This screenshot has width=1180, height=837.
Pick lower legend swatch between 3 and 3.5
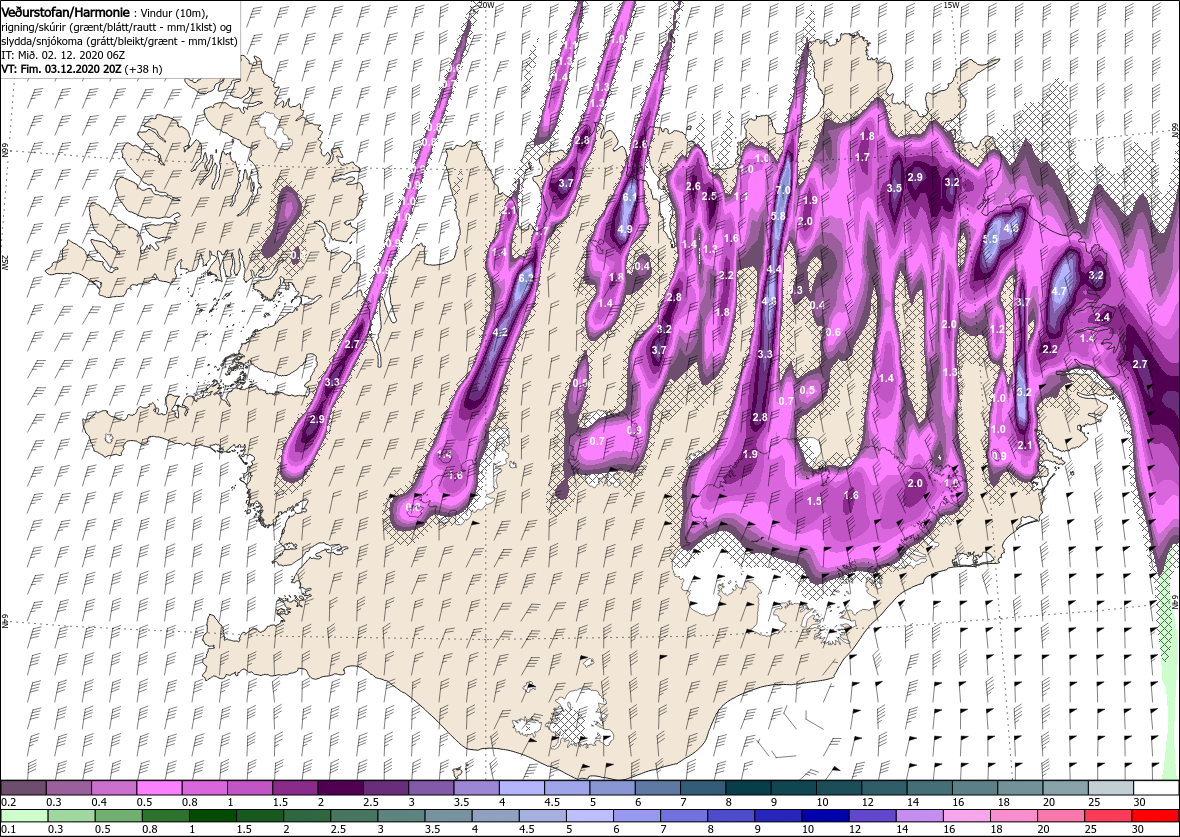point(402,816)
